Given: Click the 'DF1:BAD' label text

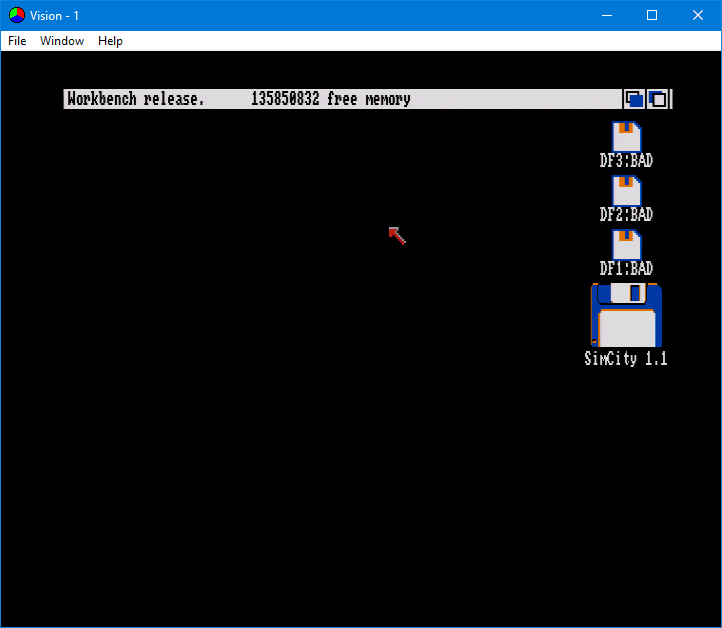Looking at the screenshot, I should coord(626,268).
